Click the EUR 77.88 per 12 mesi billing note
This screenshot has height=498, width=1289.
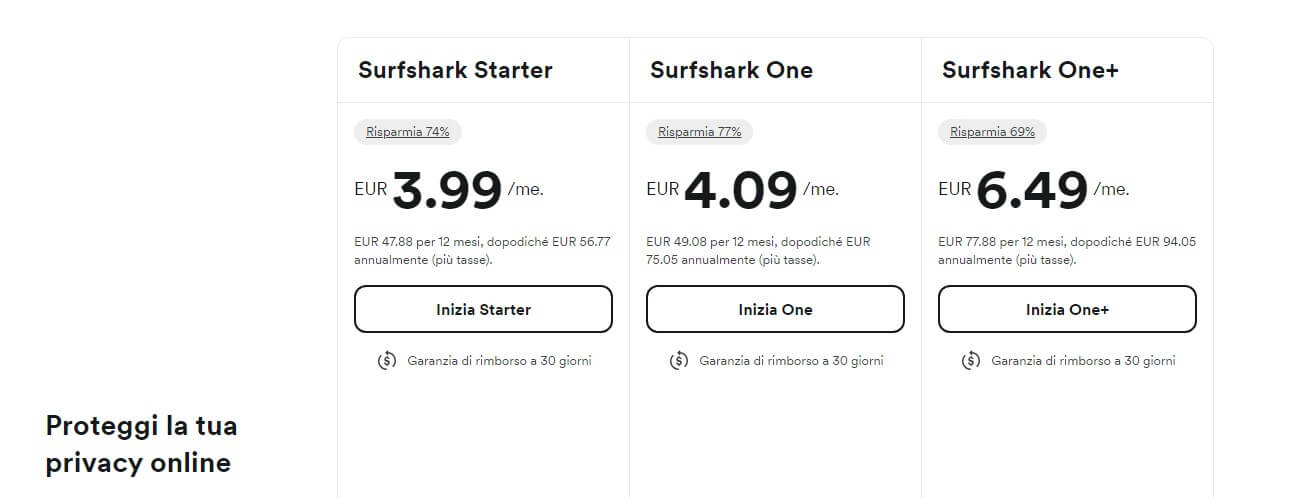(x=1067, y=250)
